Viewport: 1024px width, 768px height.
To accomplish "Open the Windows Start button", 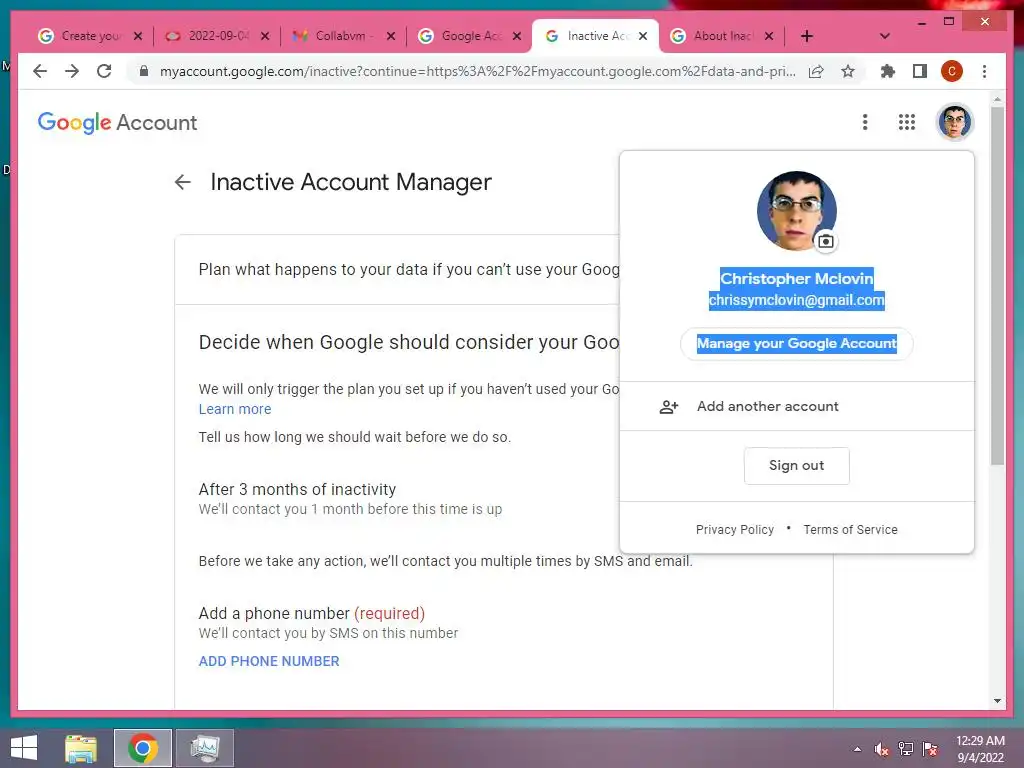I will 24,748.
